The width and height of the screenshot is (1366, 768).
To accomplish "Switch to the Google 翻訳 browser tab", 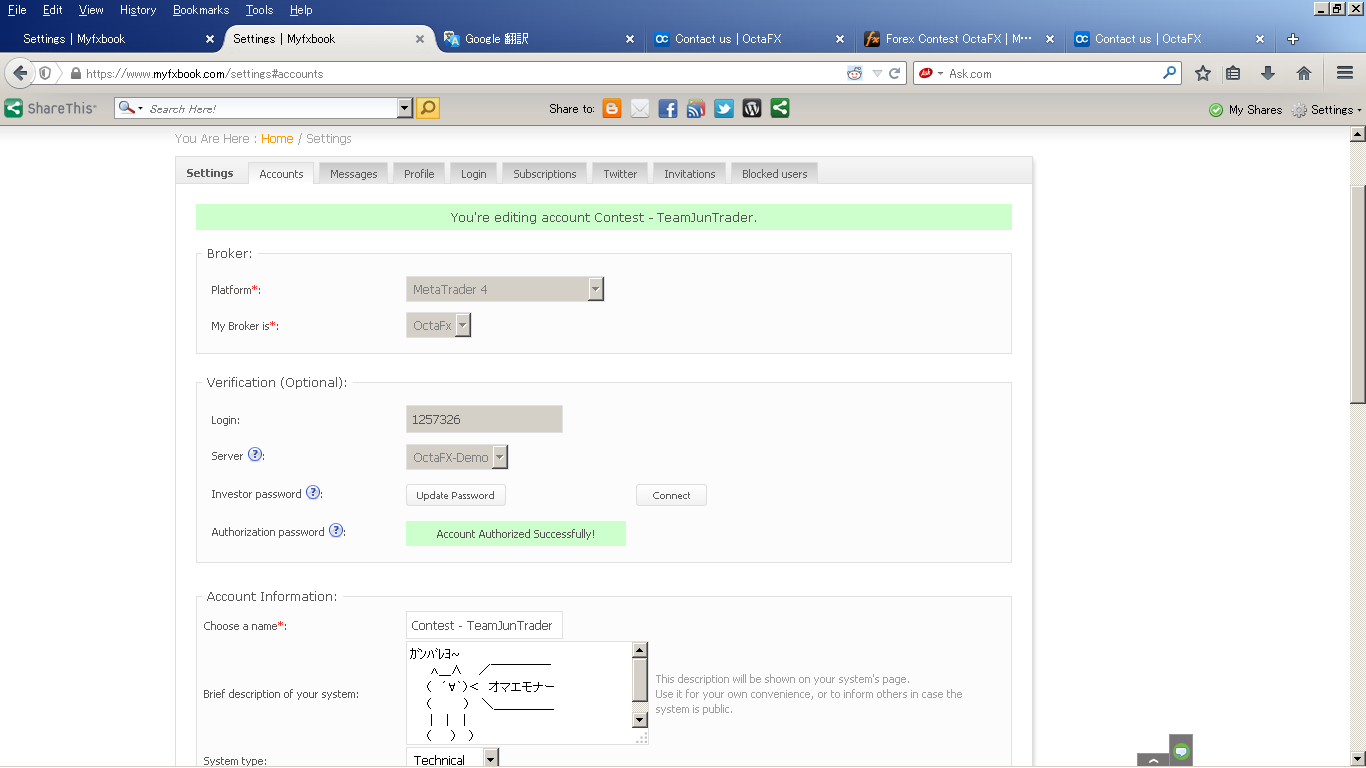I will [538, 39].
